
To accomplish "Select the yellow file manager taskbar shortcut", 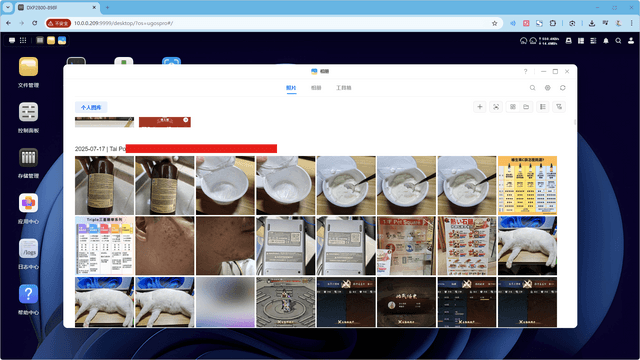I will click(51, 40).
